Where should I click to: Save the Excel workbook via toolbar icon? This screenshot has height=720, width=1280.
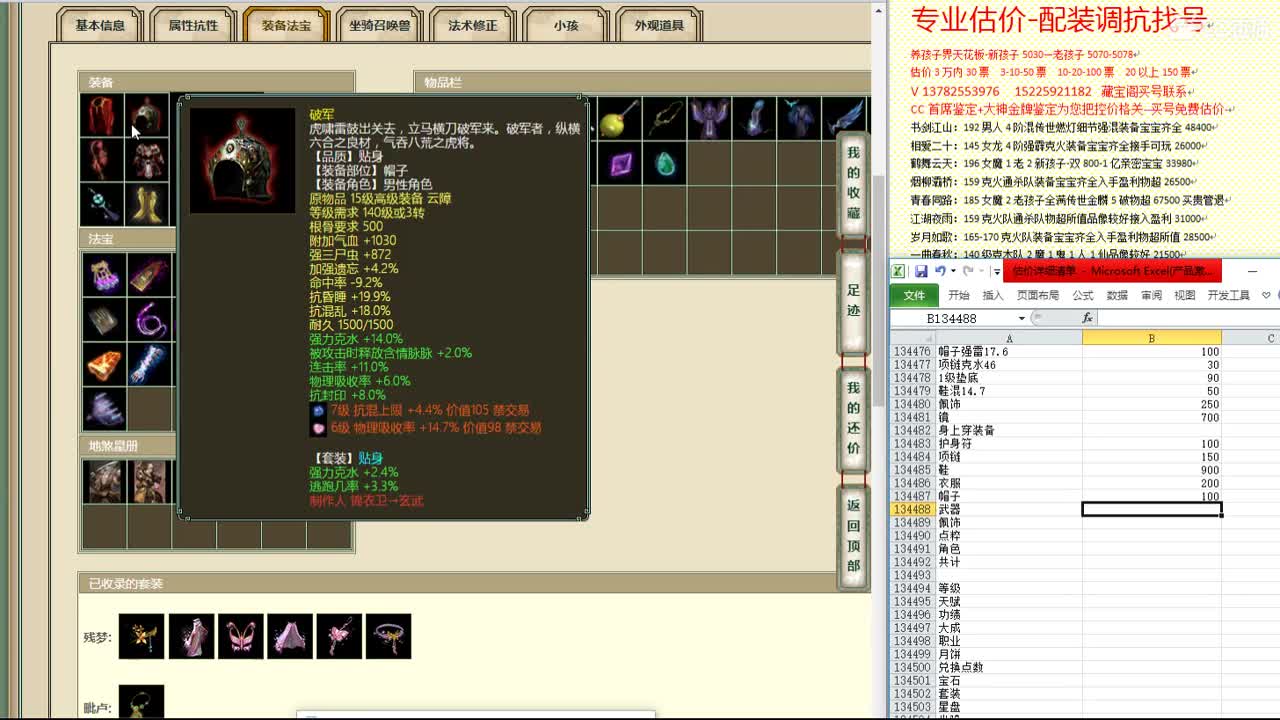[921, 271]
